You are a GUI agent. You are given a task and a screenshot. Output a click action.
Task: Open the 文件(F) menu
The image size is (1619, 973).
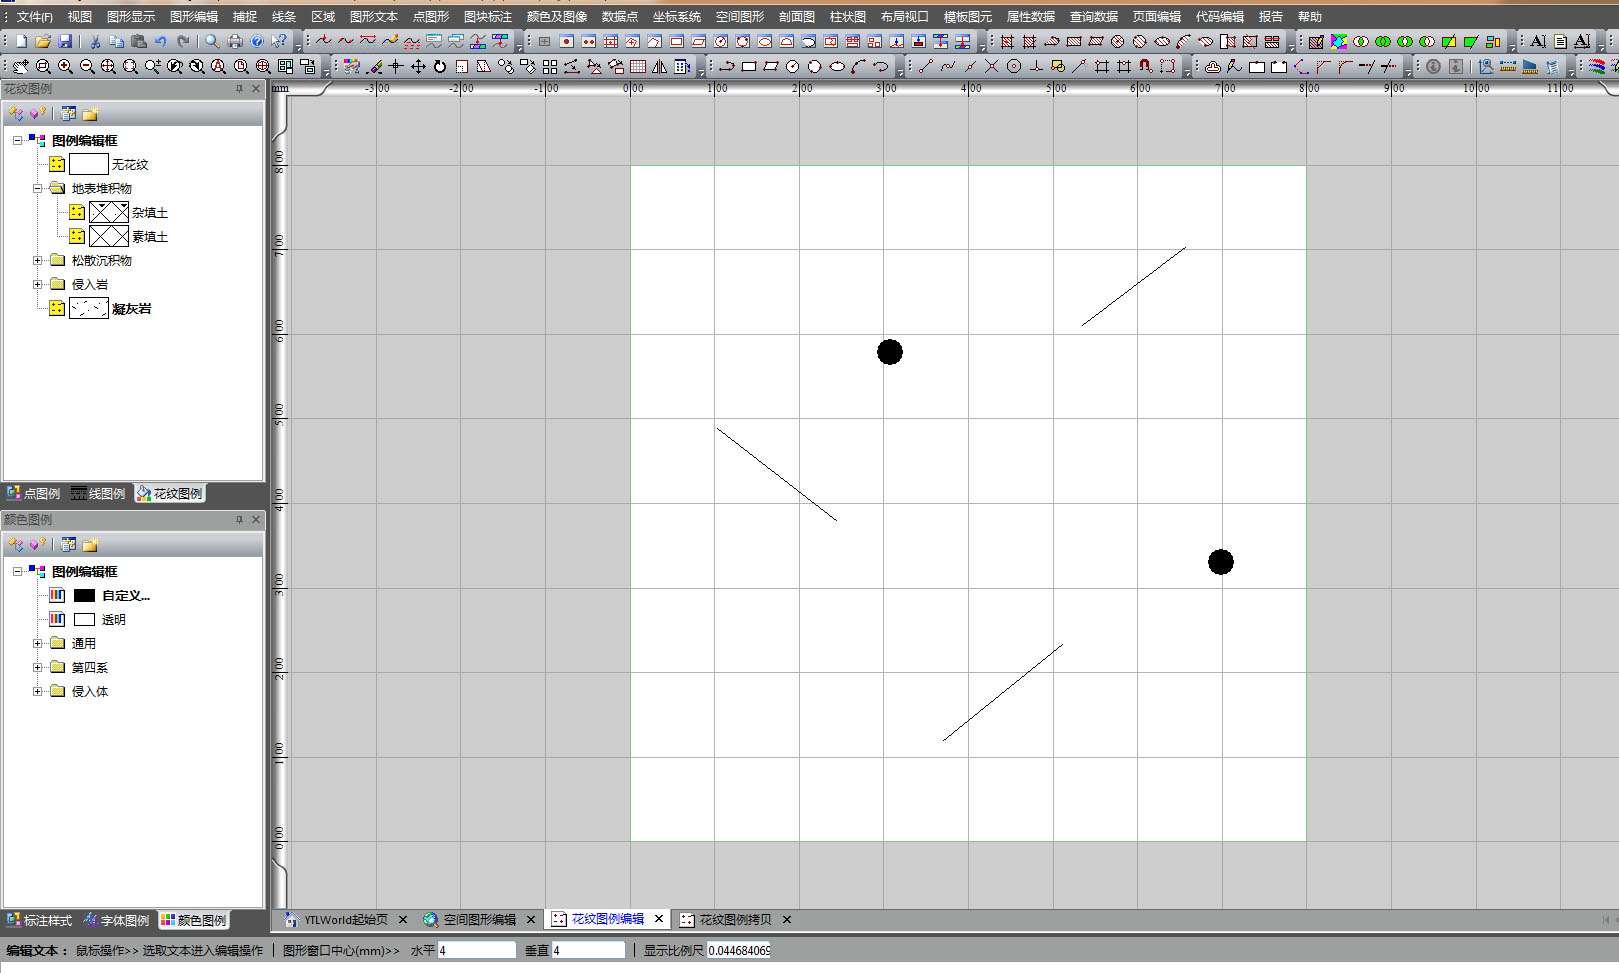pyautogui.click(x=35, y=17)
